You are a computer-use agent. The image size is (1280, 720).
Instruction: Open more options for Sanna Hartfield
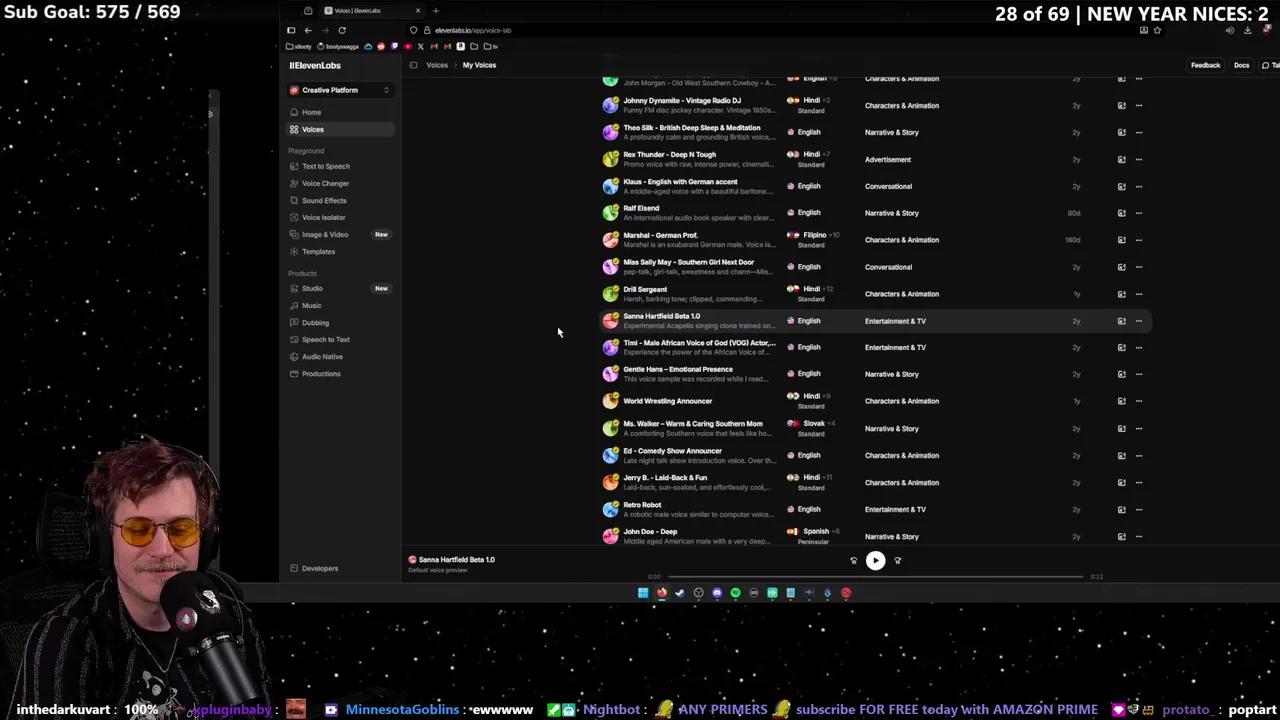pyautogui.click(x=1139, y=321)
